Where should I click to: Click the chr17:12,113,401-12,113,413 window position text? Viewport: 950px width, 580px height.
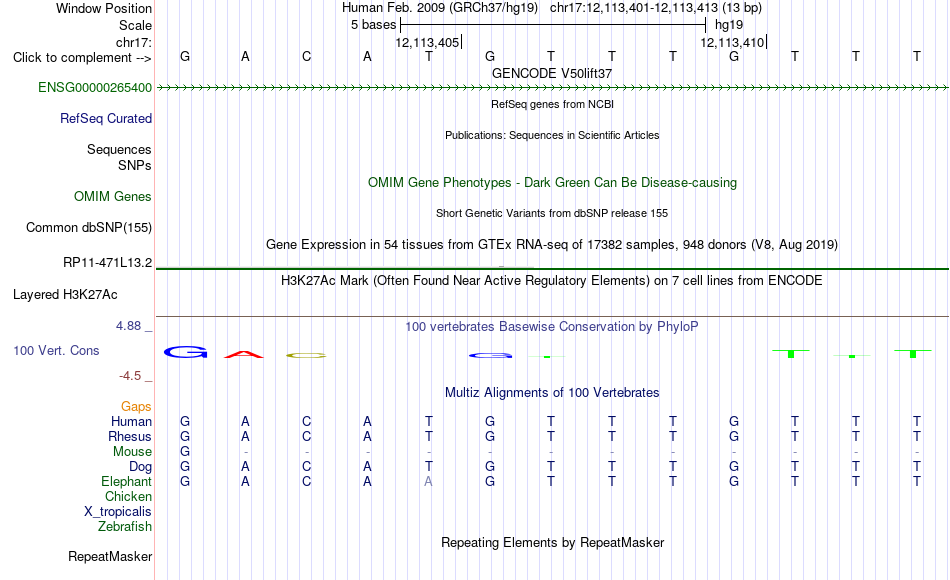656,8
